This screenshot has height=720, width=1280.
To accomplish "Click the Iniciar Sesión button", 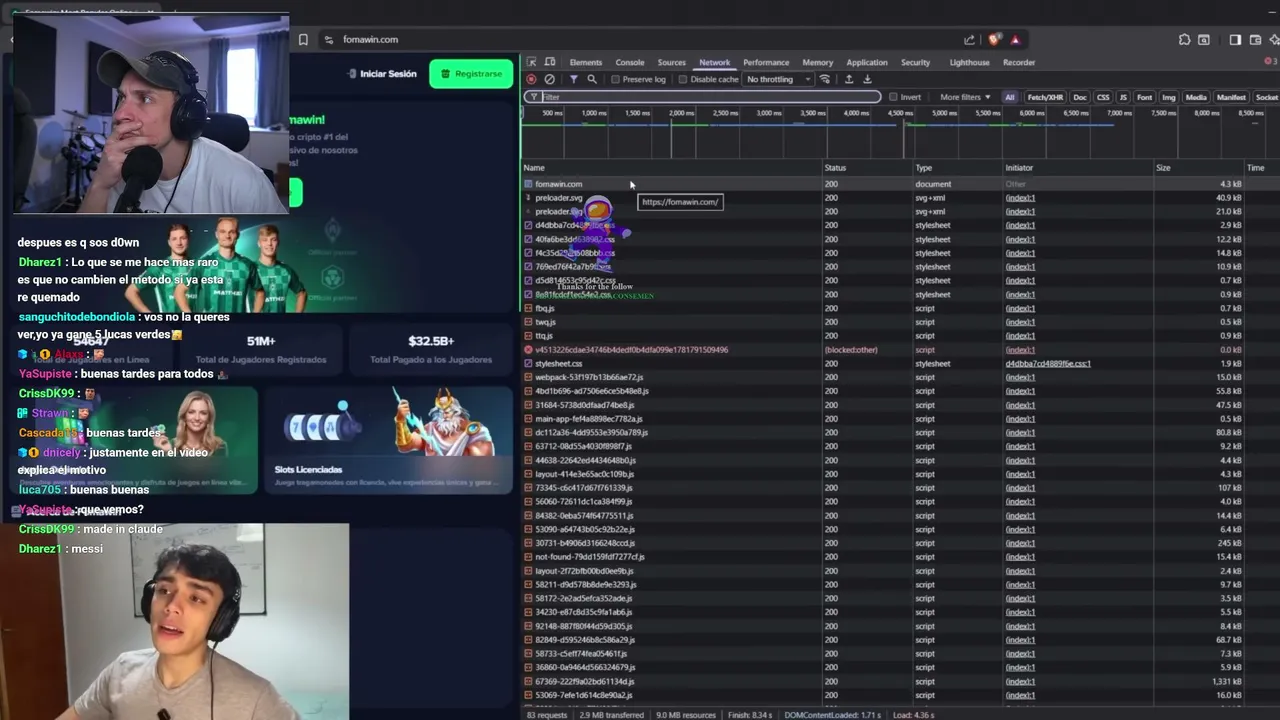I will (382, 74).
